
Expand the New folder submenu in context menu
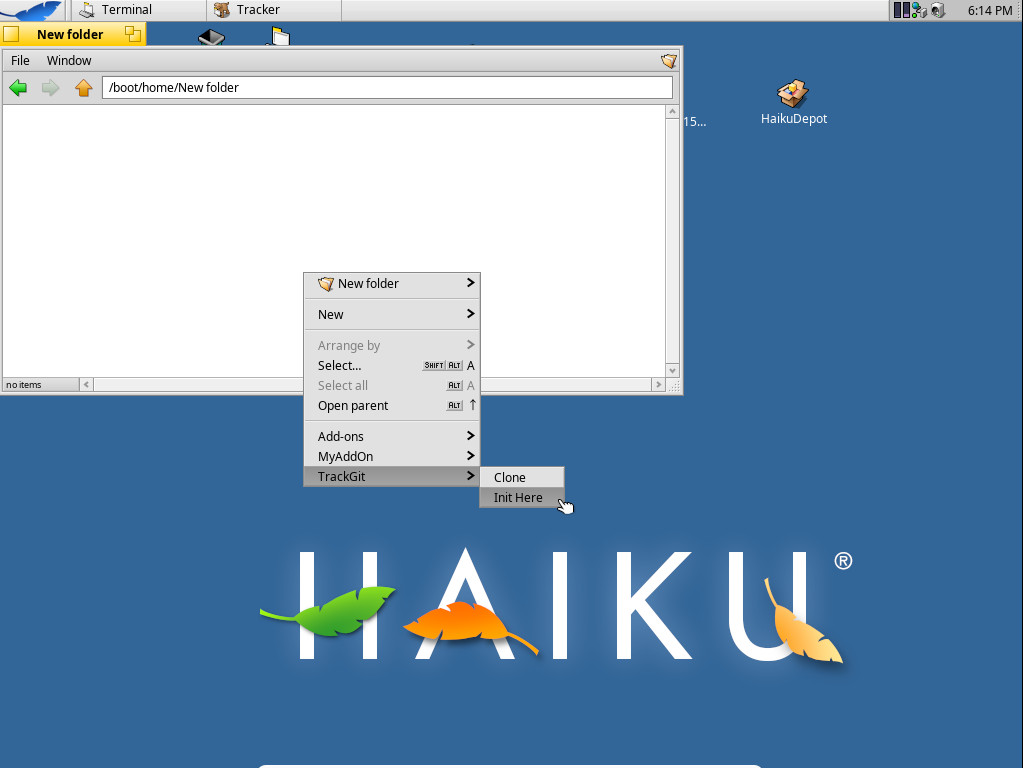click(392, 283)
